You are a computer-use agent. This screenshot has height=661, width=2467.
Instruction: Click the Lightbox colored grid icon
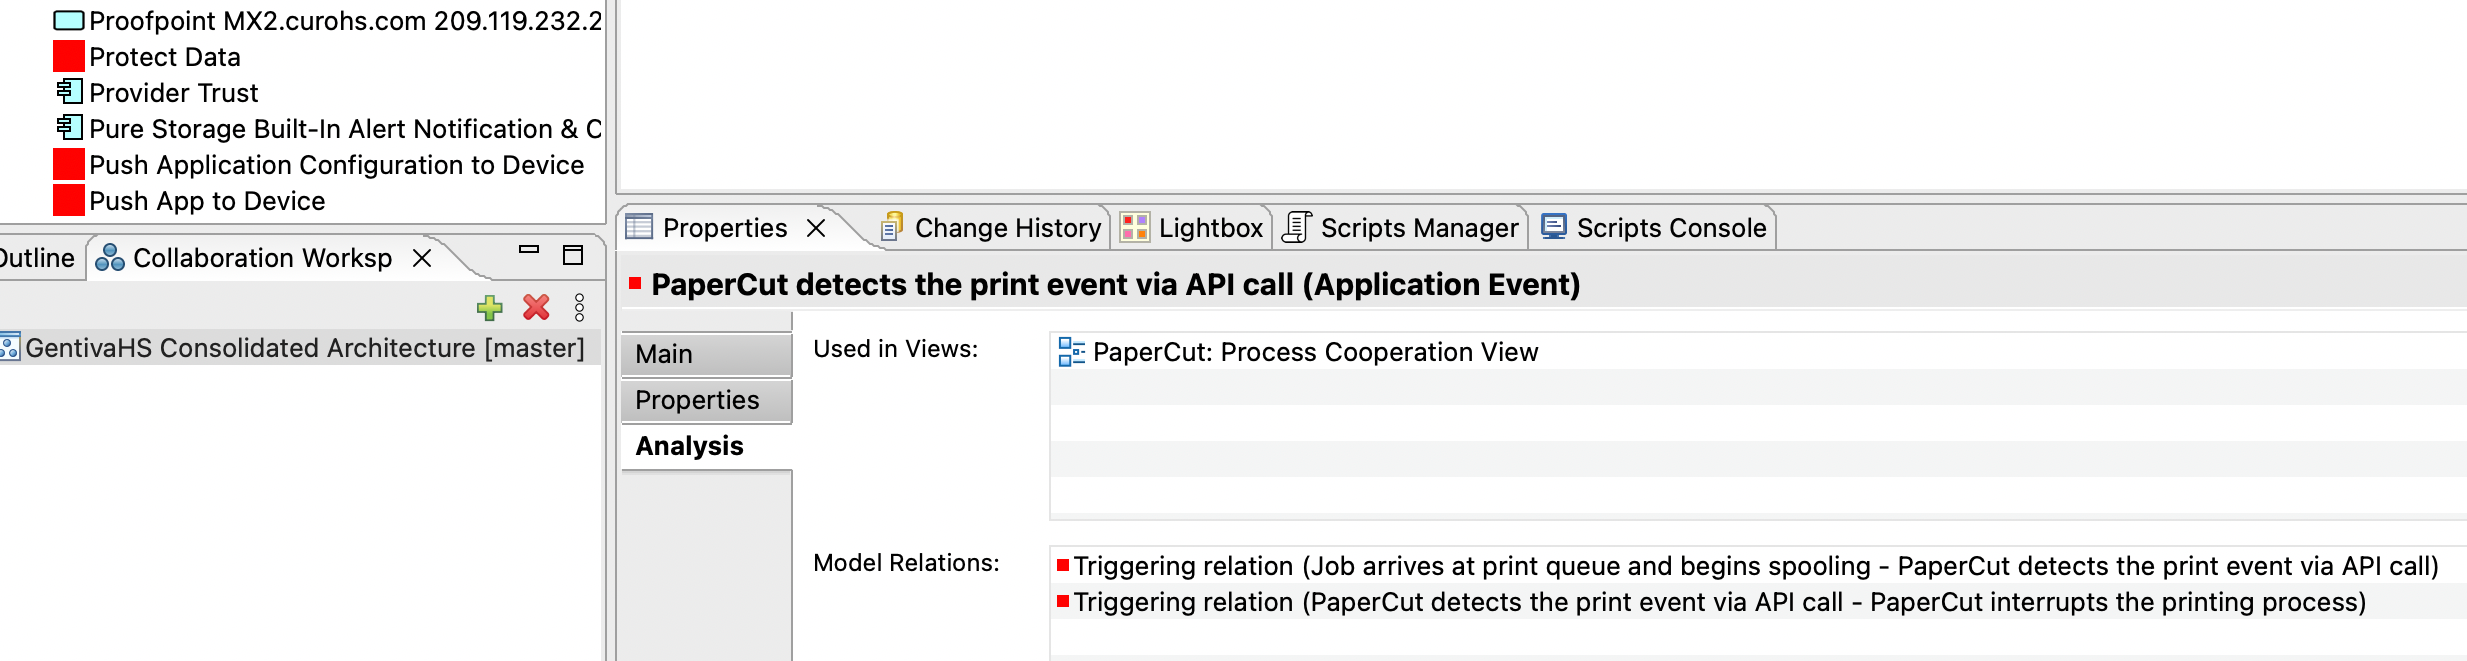(1133, 227)
